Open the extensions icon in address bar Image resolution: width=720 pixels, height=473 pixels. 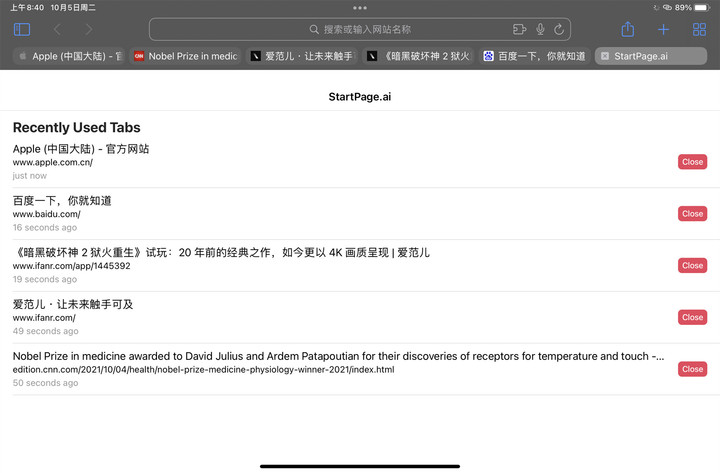pyautogui.click(x=519, y=30)
